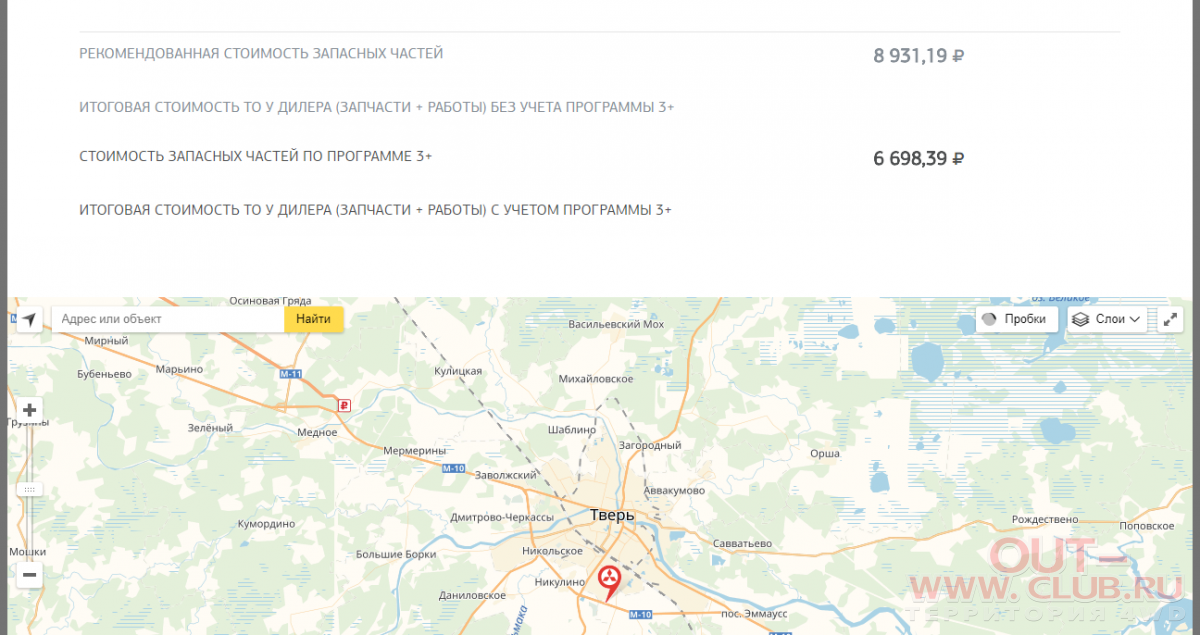
Task: Toggle the Пробки traffic button
Action: pyautogui.click(x=1017, y=319)
